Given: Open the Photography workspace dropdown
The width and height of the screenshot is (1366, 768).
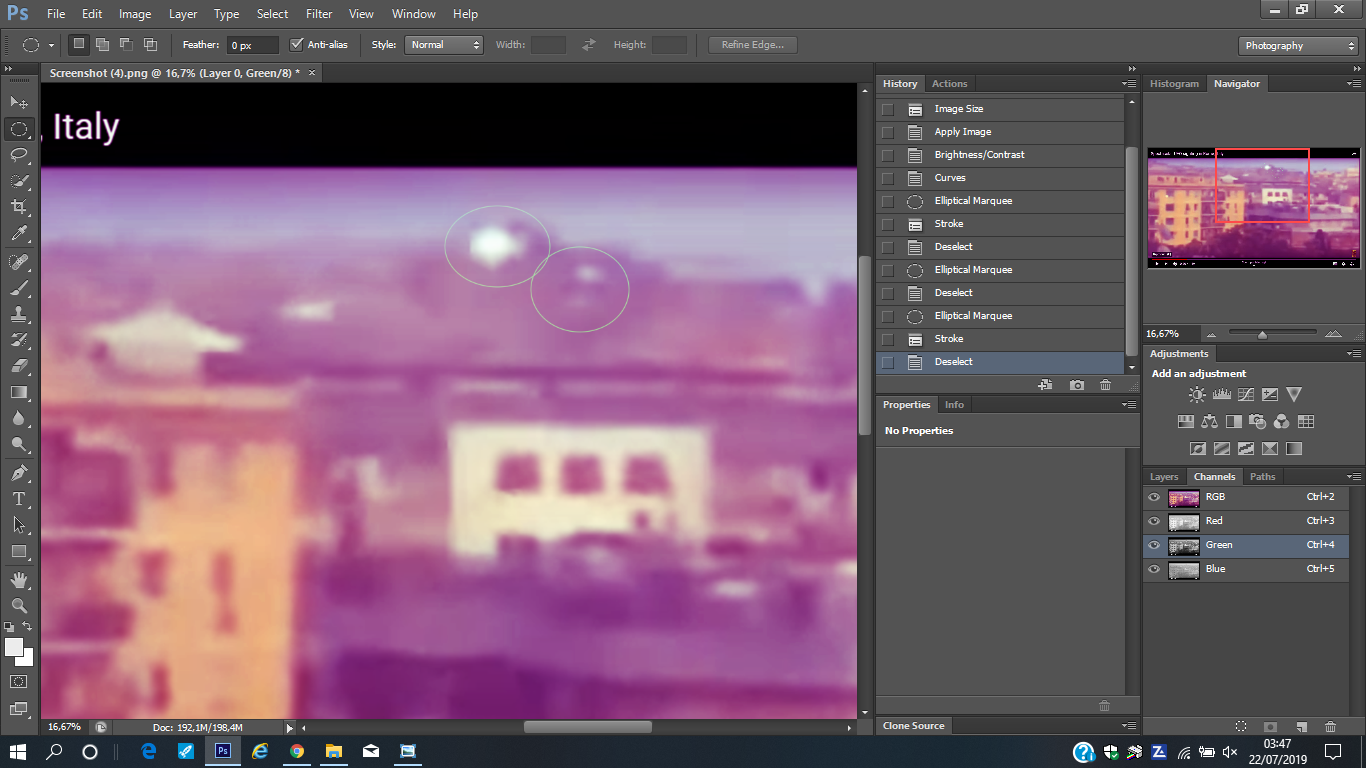Looking at the screenshot, I should coord(1298,46).
